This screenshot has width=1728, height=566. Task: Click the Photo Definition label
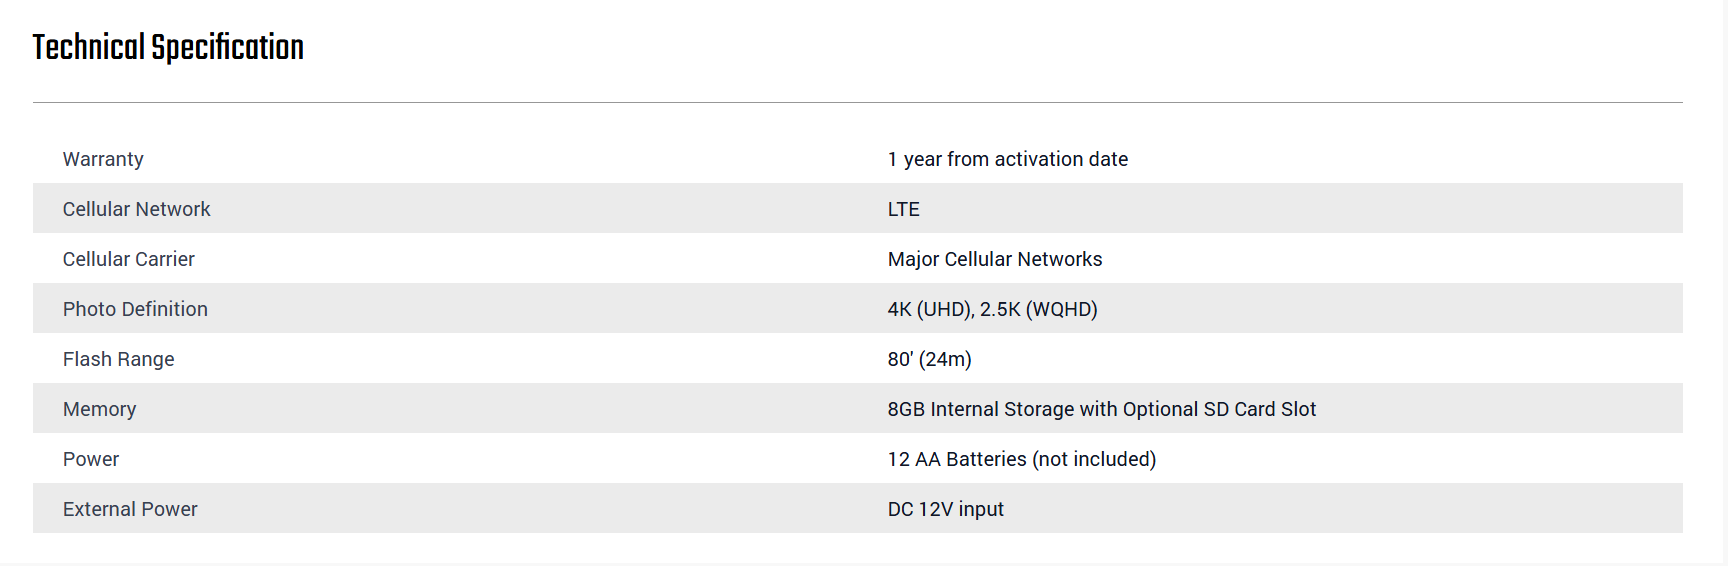(x=135, y=309)
